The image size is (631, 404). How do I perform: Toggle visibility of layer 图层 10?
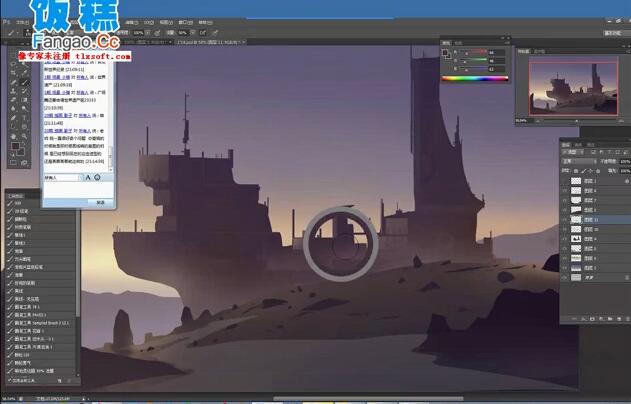click(x=565, y=229)
